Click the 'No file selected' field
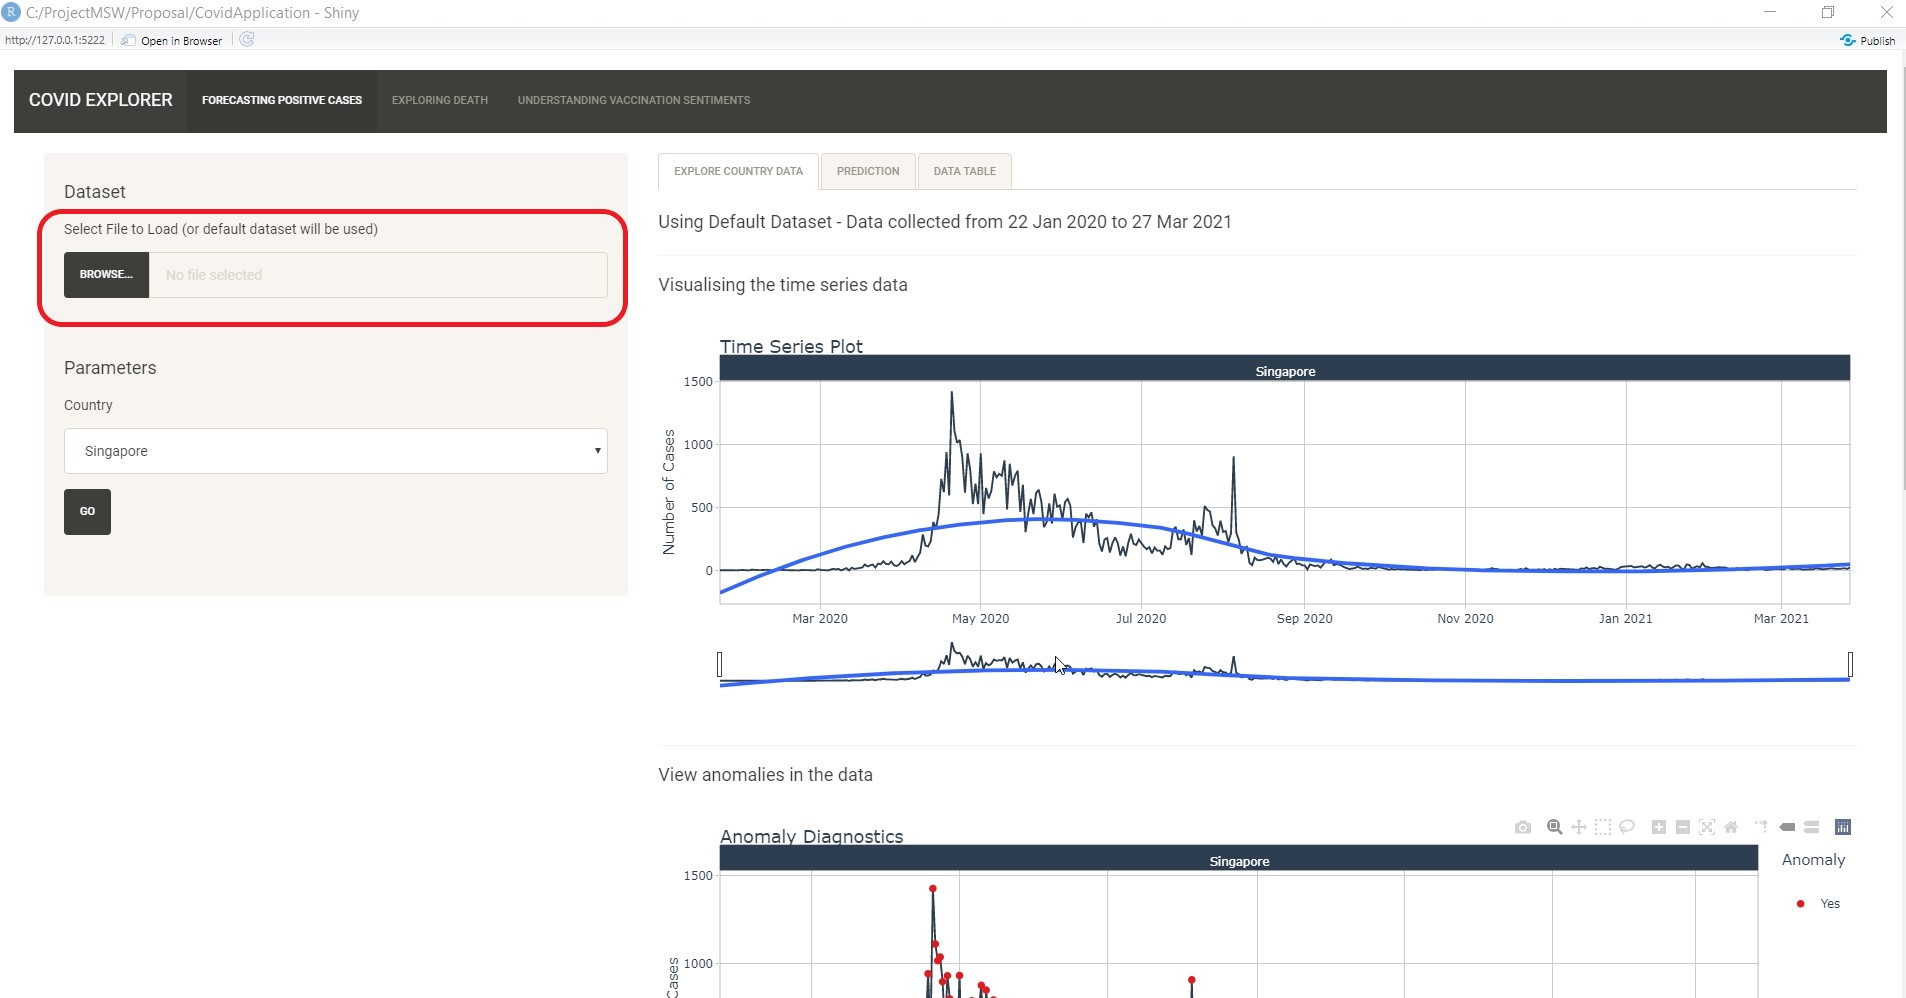The image size is (1906, 998). [x=377, y=275]
